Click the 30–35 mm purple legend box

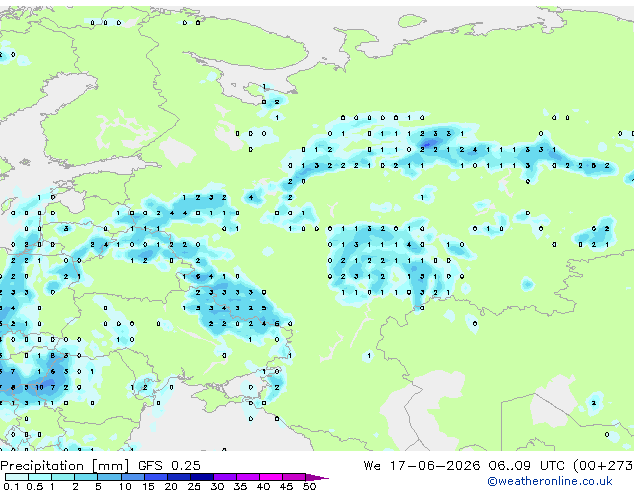click(224, 477)
